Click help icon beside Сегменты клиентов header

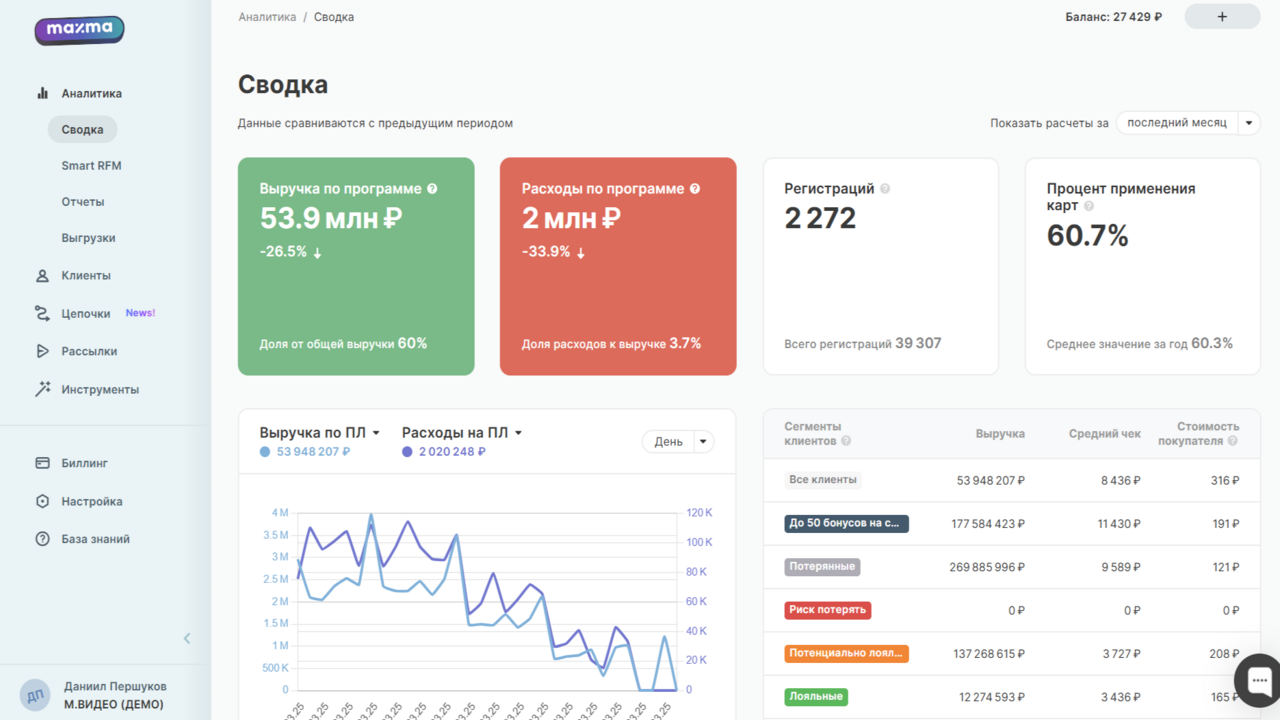[x=846, y=441]
